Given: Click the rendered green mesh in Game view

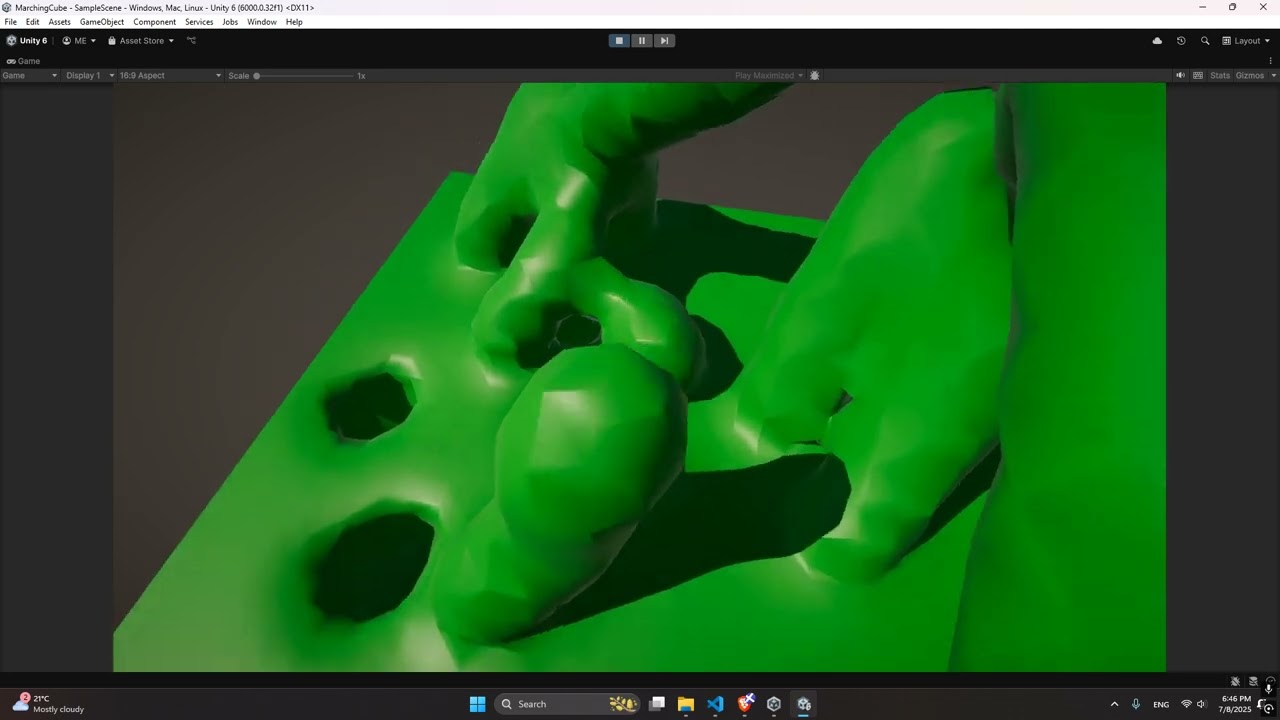Looking at the screenshot, I should [x=640, y=377].
